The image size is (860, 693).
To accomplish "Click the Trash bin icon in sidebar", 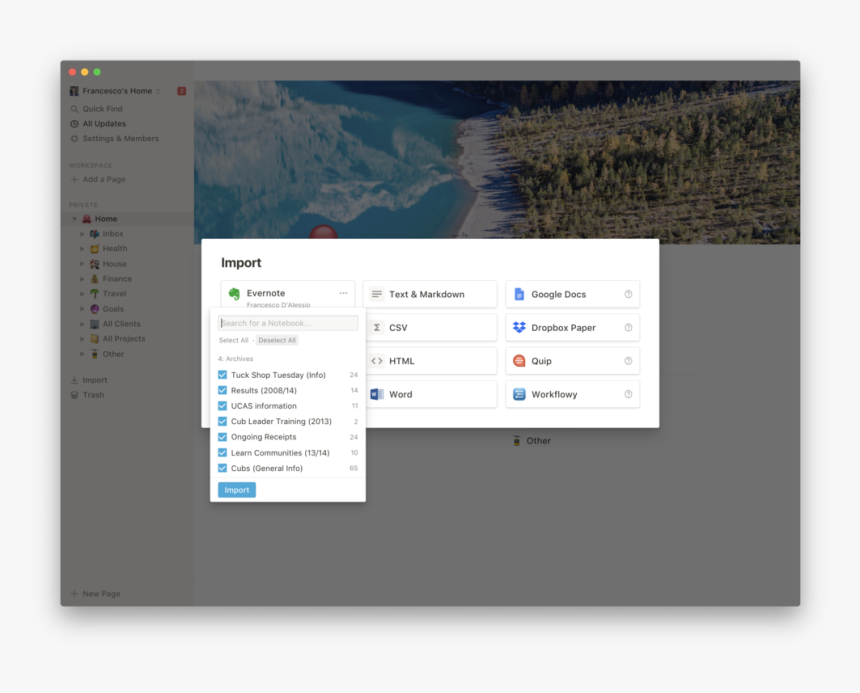I will [74, 395].
